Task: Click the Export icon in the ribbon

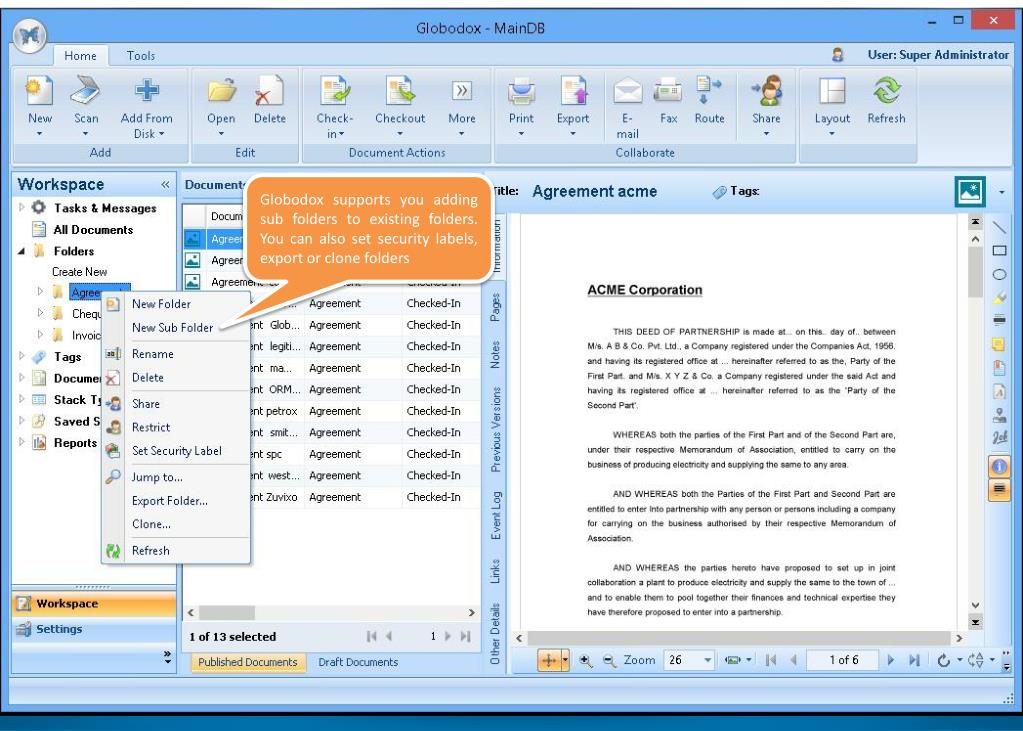Action: (x=573, y=90)
